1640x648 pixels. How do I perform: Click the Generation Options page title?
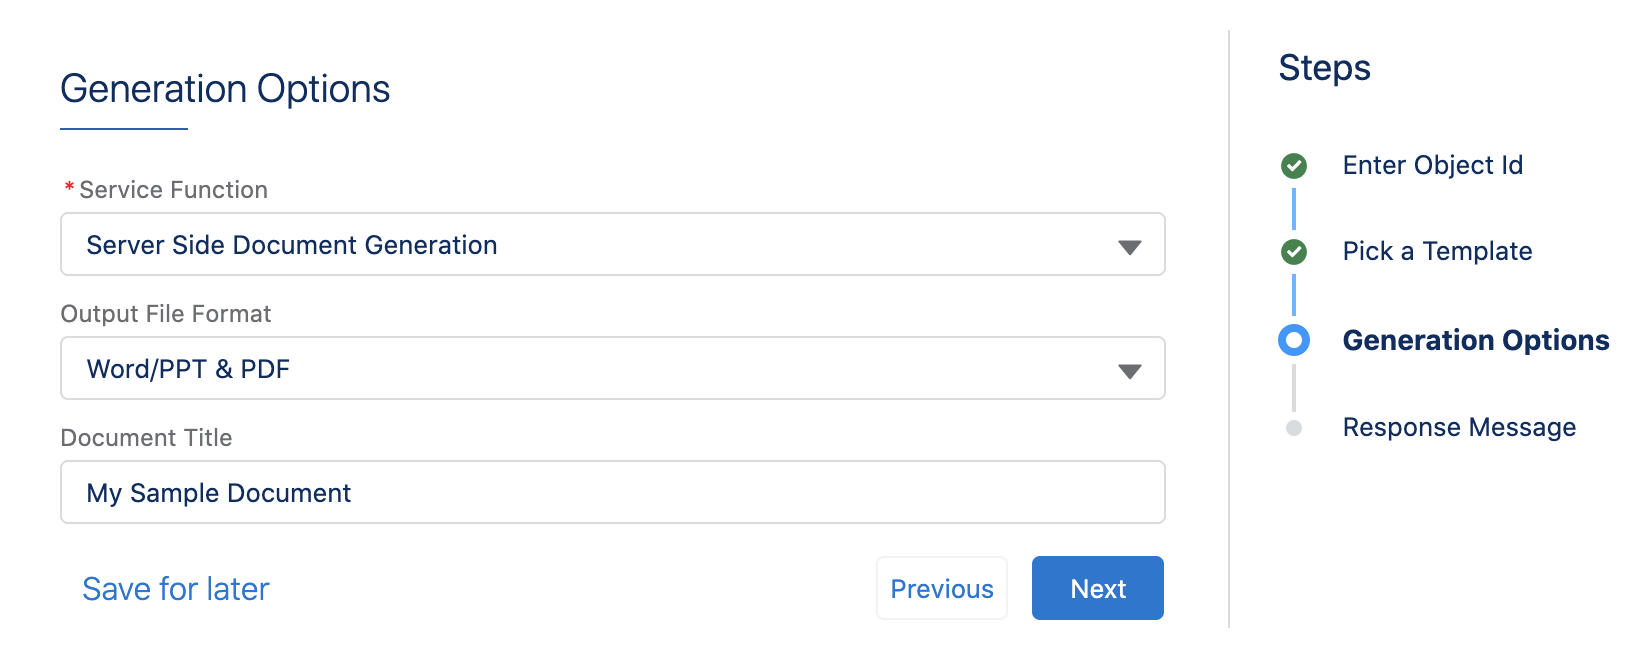[226, 89]
